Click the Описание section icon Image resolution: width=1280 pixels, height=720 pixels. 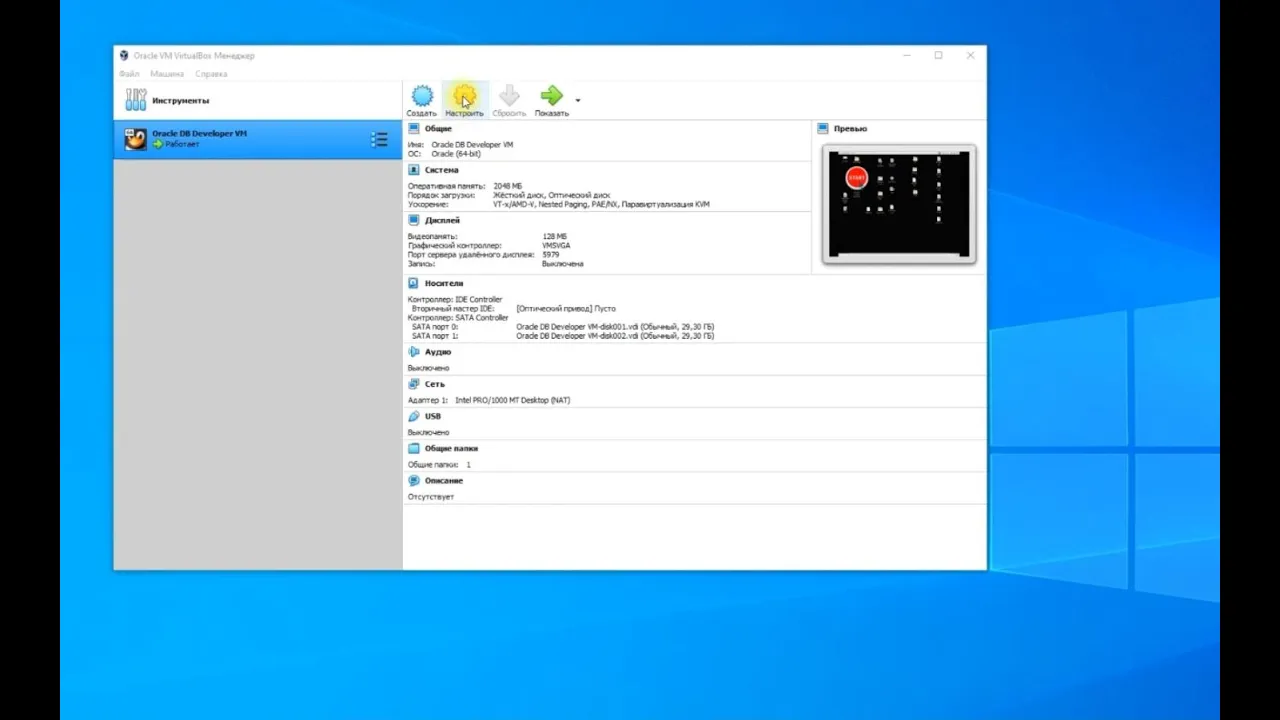pyautogui.click(x=414, y=480)
